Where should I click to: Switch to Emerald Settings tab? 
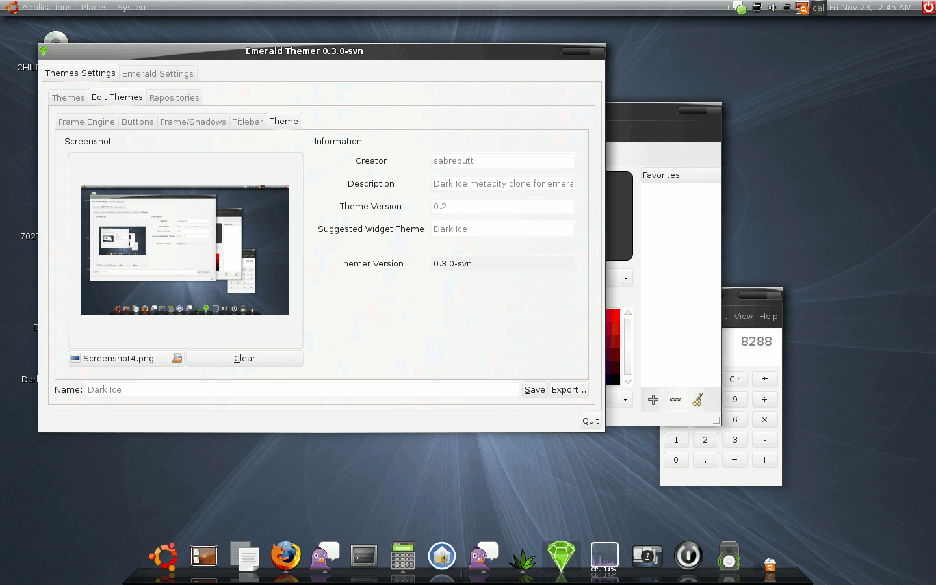tap(158, 73)
